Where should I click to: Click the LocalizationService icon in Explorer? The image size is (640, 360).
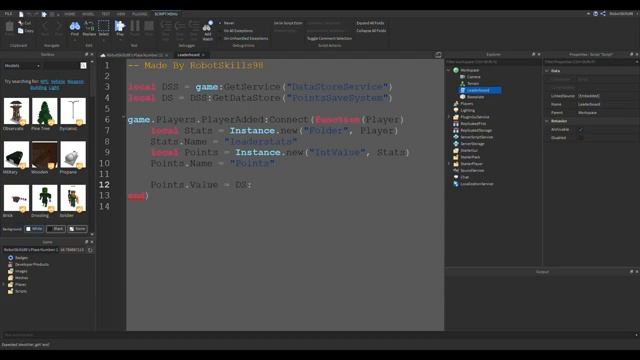(456, 184)
